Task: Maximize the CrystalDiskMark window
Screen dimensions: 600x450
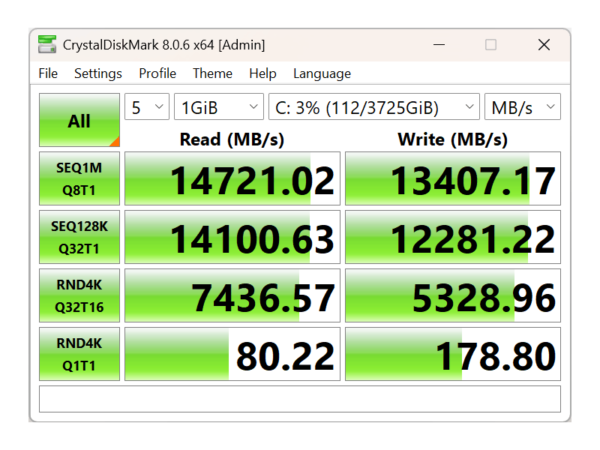Action: 490,44
